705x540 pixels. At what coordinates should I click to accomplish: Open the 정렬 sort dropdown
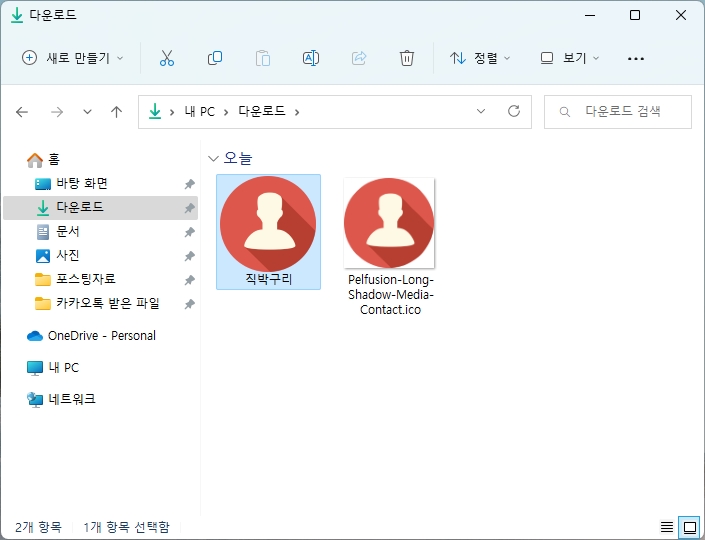coord(480,58)
